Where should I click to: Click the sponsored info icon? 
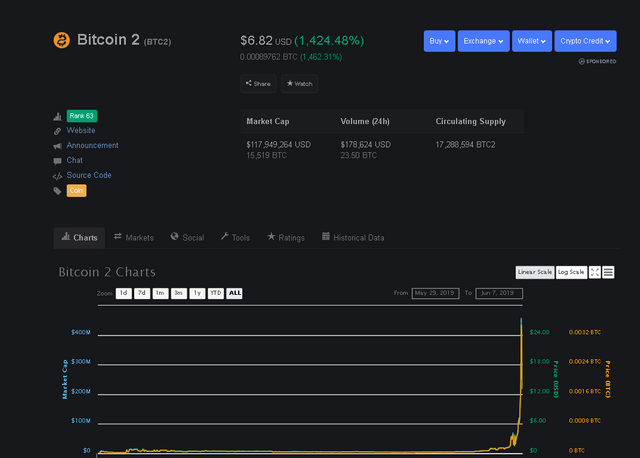582,61
